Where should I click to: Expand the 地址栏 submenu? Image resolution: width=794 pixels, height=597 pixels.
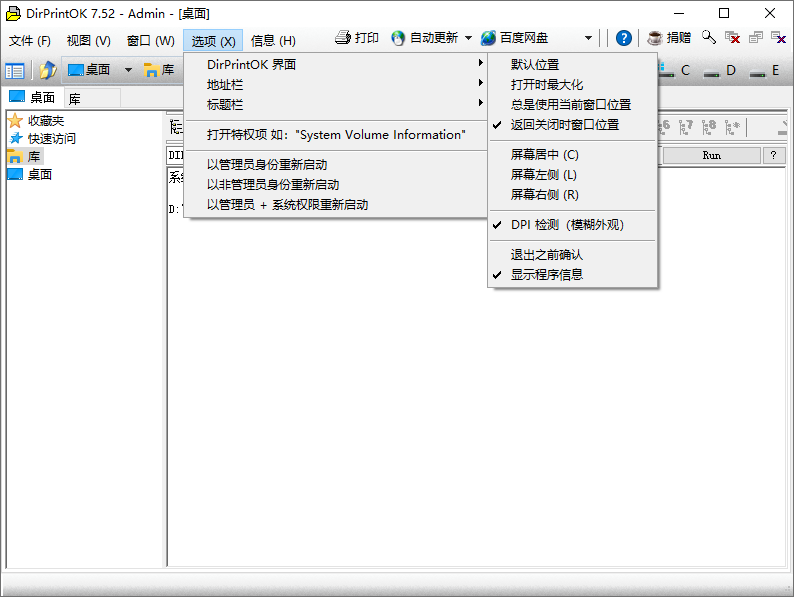coord(336,85)
